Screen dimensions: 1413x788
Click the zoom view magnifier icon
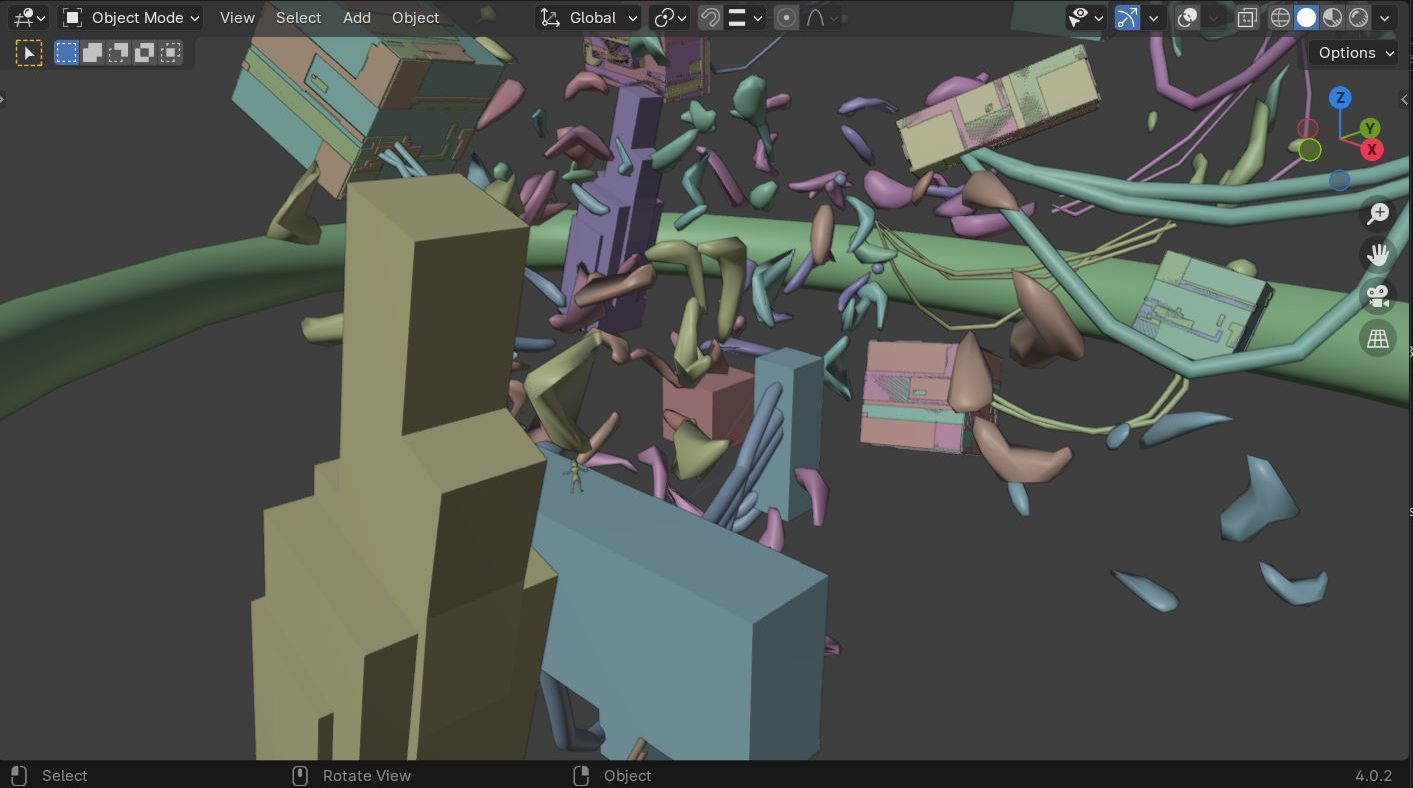pos(1378,214)
